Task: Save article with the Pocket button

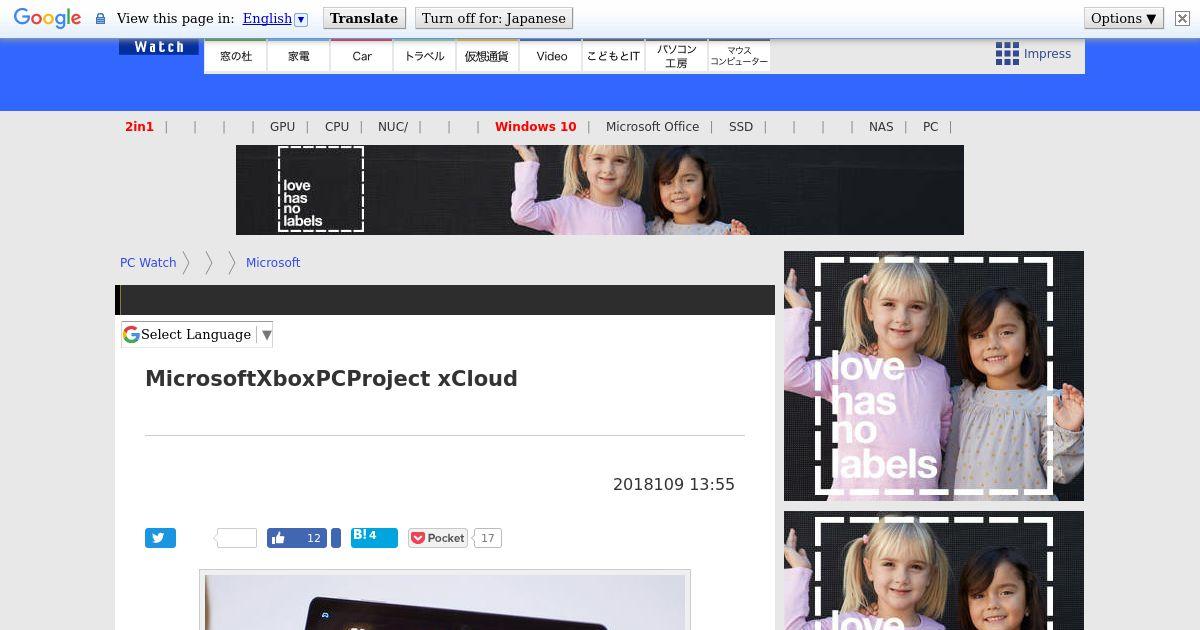Action: point(438,538)
